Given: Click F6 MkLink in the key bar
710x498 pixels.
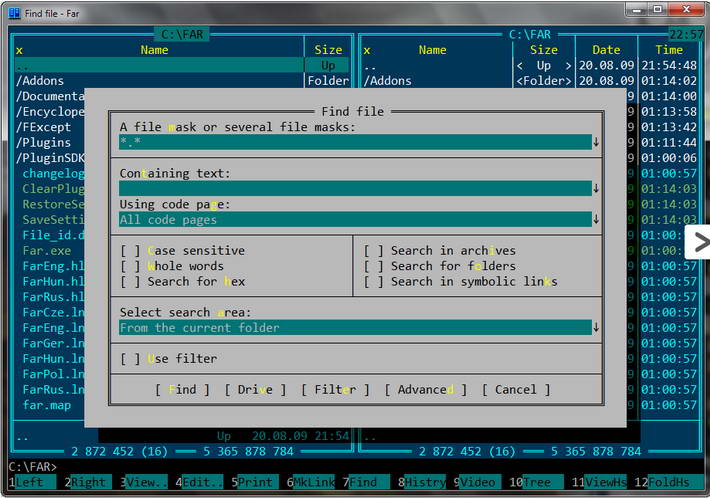Looking at the screenshot, I should click(x=311, y=482).
